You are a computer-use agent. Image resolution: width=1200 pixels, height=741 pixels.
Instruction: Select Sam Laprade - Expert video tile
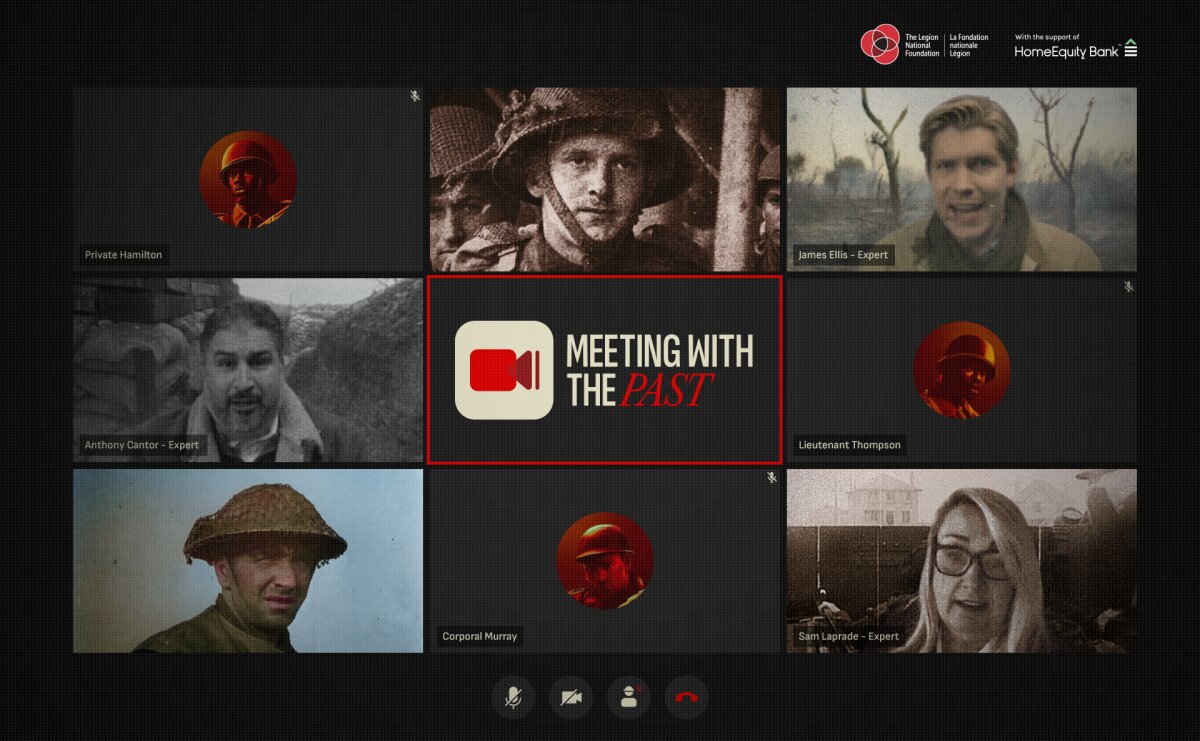pyautogui.click(x=961, y=561)
